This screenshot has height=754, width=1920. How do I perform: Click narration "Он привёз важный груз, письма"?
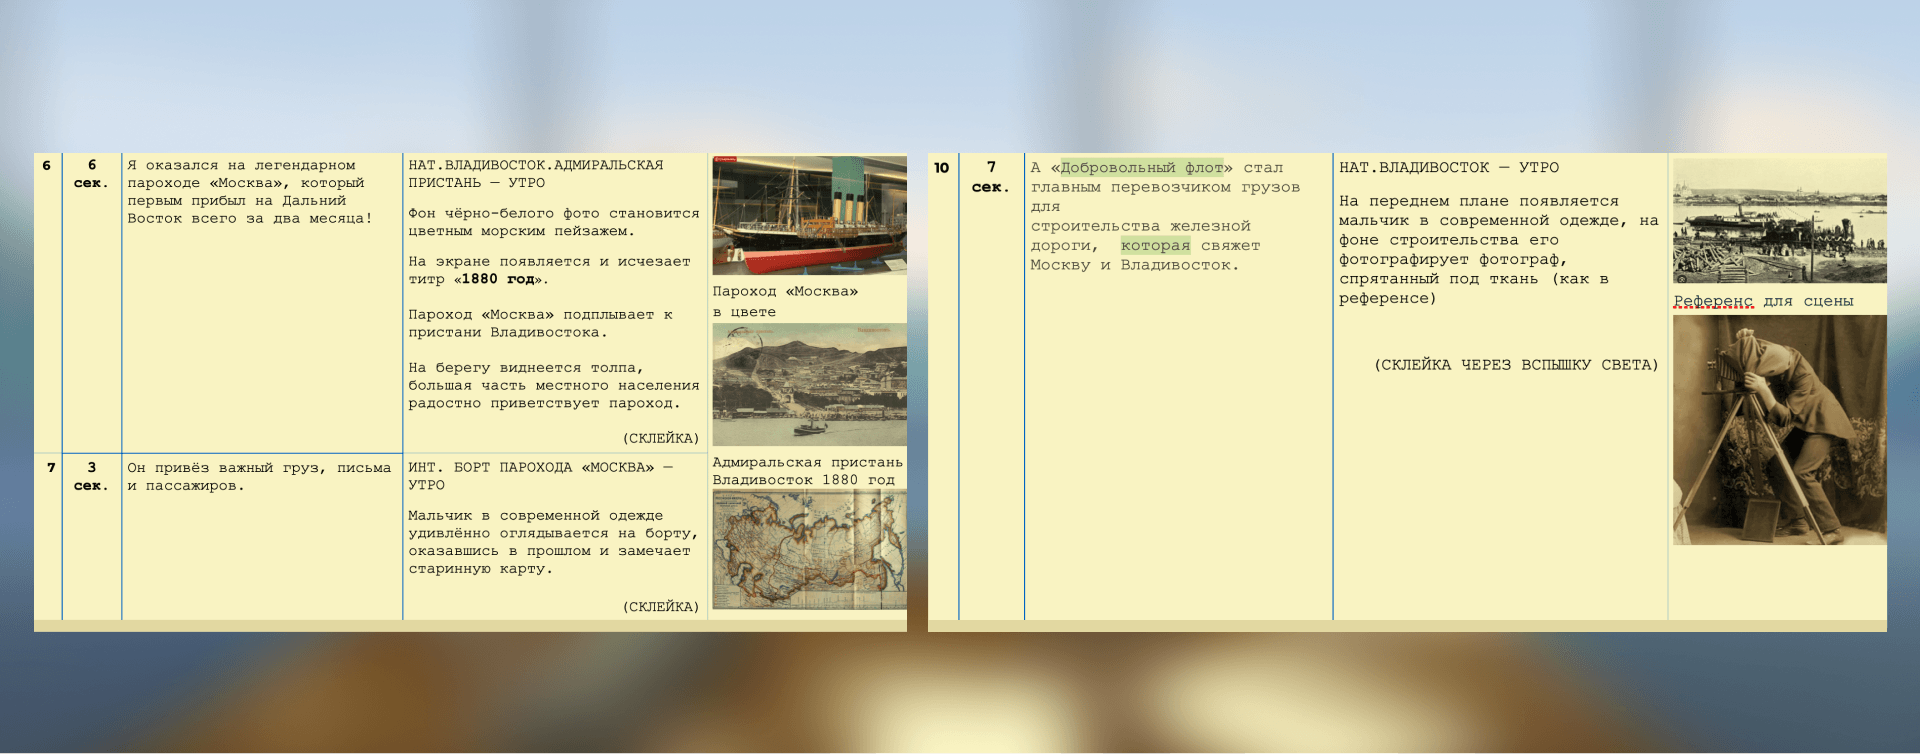259,476
